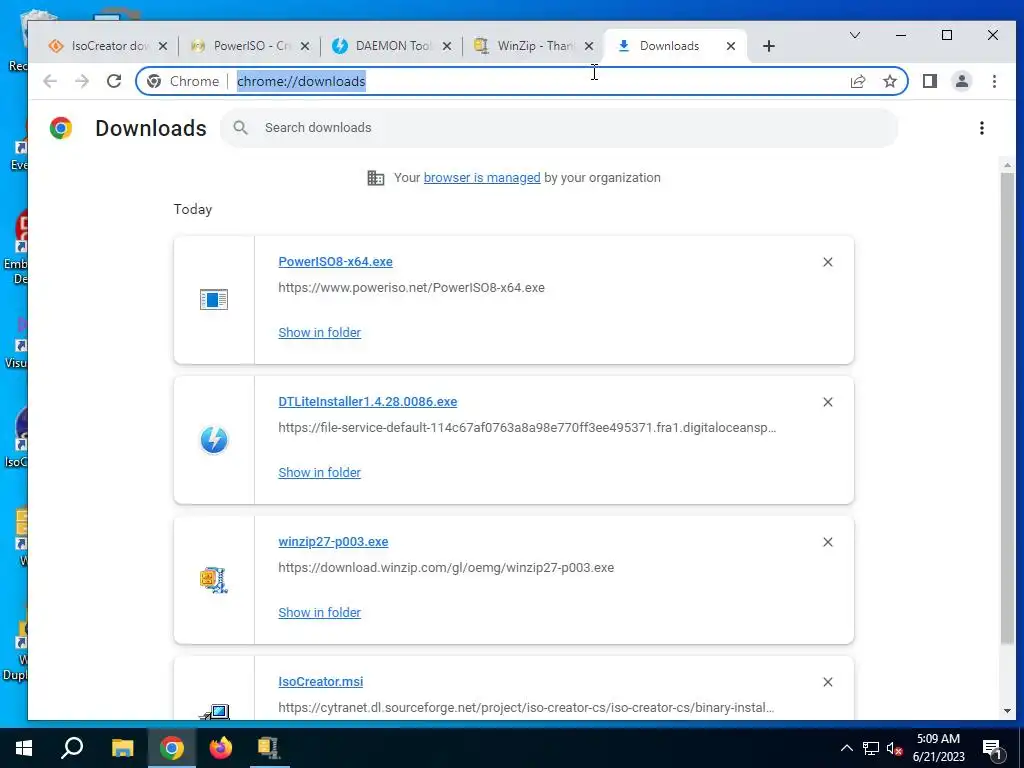Remove DTLiteInstaller1.4.28.0086.exe from the list
This screenshot has width=1024, height=768.
click(x=827, y=402)
